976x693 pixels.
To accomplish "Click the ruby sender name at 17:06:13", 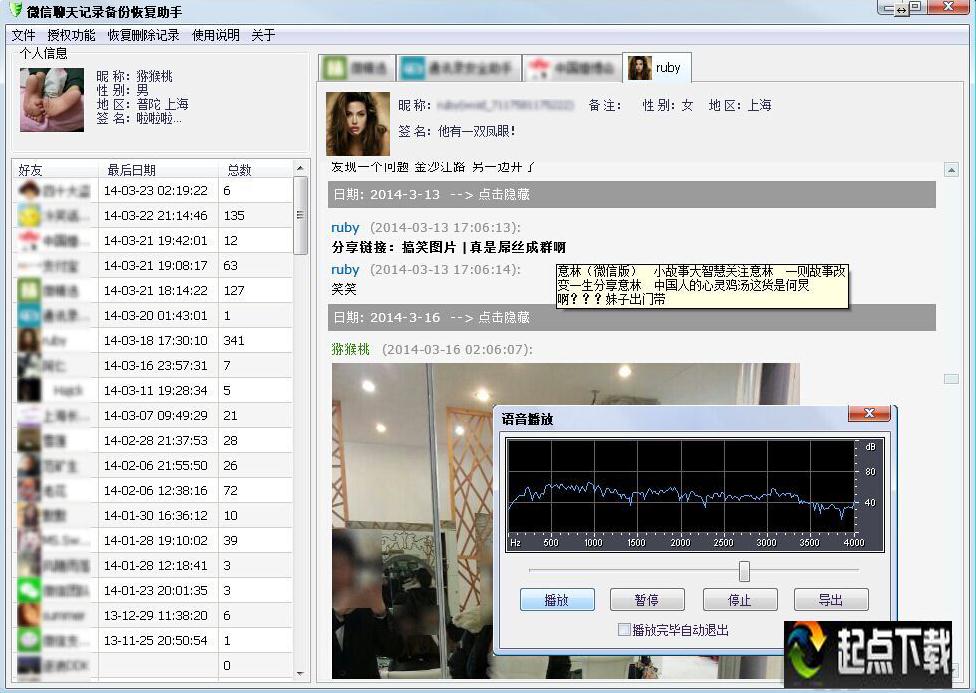I will point(345,227).
